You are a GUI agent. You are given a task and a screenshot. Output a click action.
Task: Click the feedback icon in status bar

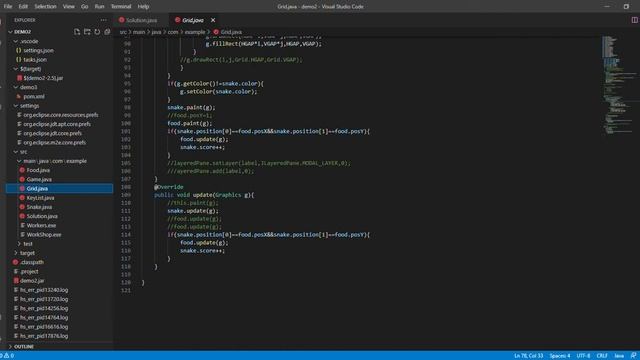(633, 356)
